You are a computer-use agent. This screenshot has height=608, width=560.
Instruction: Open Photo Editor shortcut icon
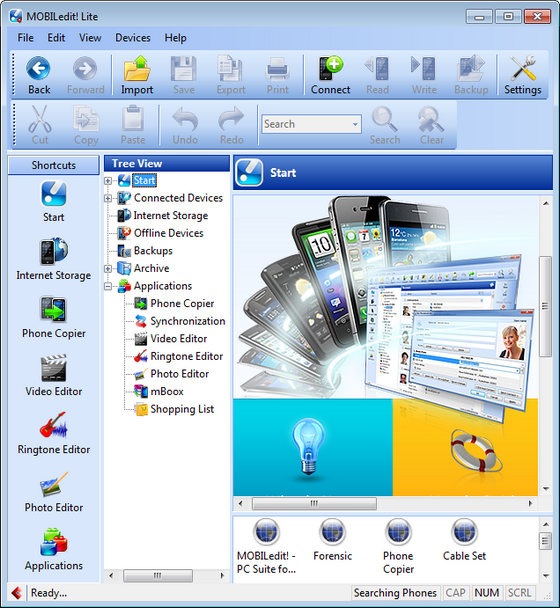pos(54,484)
